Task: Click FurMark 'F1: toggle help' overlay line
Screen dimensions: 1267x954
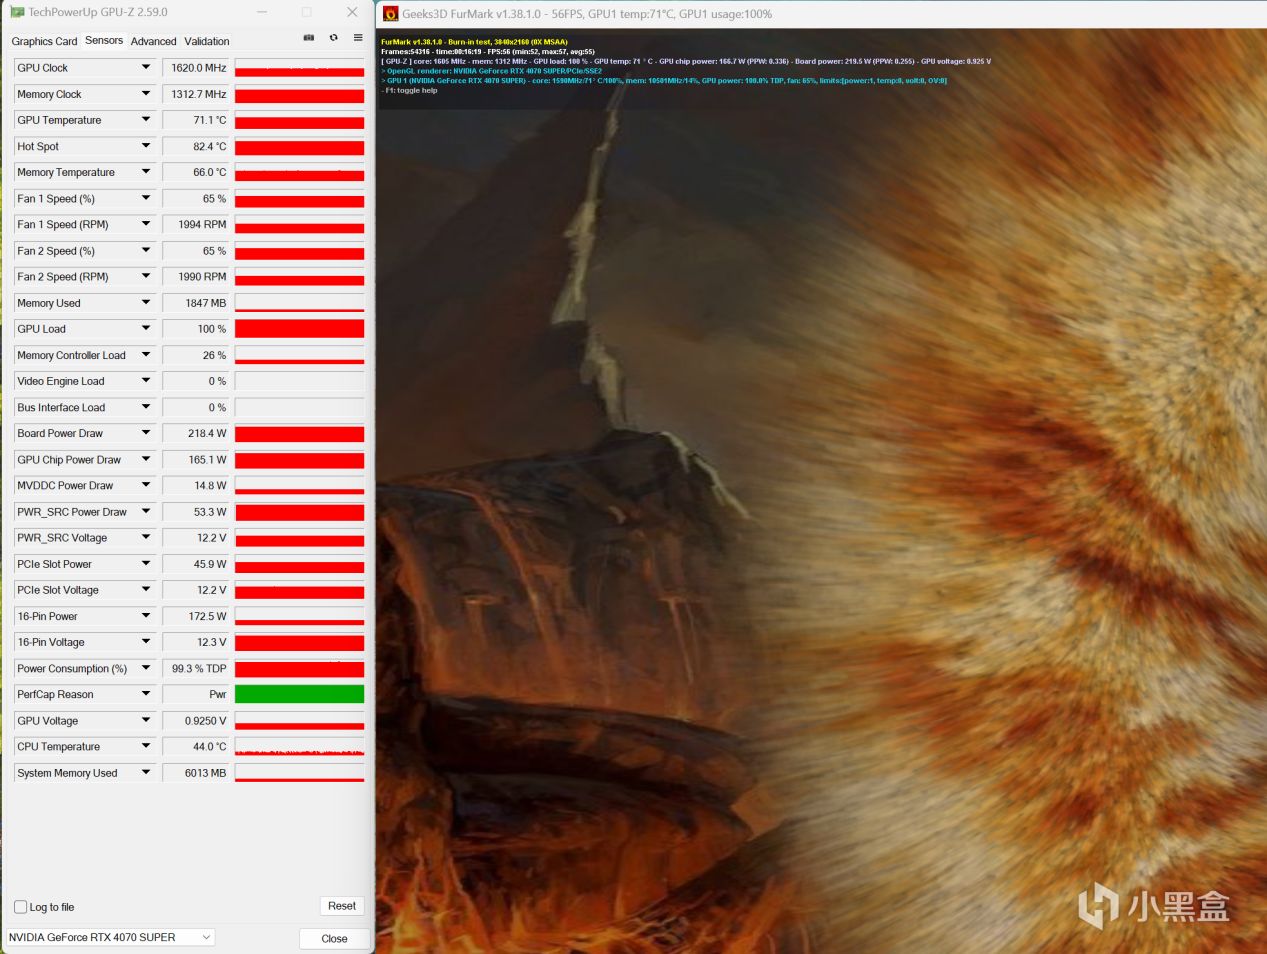Action: click(x=410, y=90)
